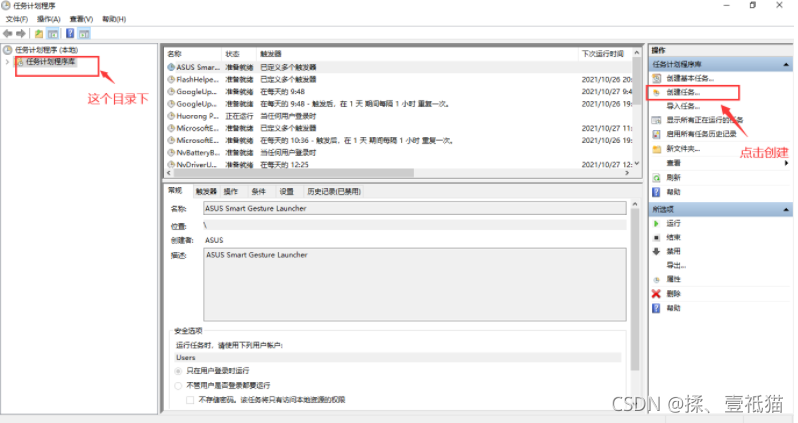The image size is (798, 423).
Task: Click the Refresh (刷新) icon in actions
Action: (656, 177)
